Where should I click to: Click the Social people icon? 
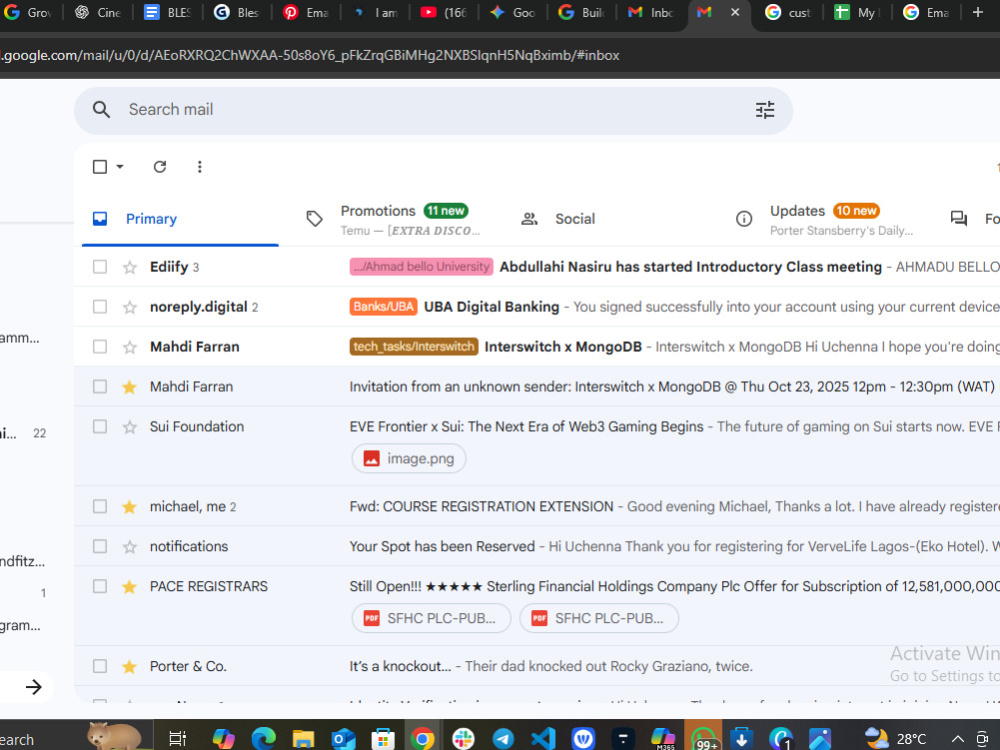529,219
